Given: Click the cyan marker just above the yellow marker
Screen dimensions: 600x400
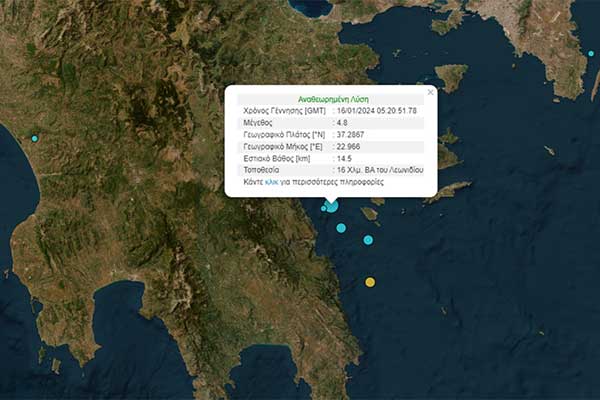Looking at the screenshot, I should (x=368, y=240).
